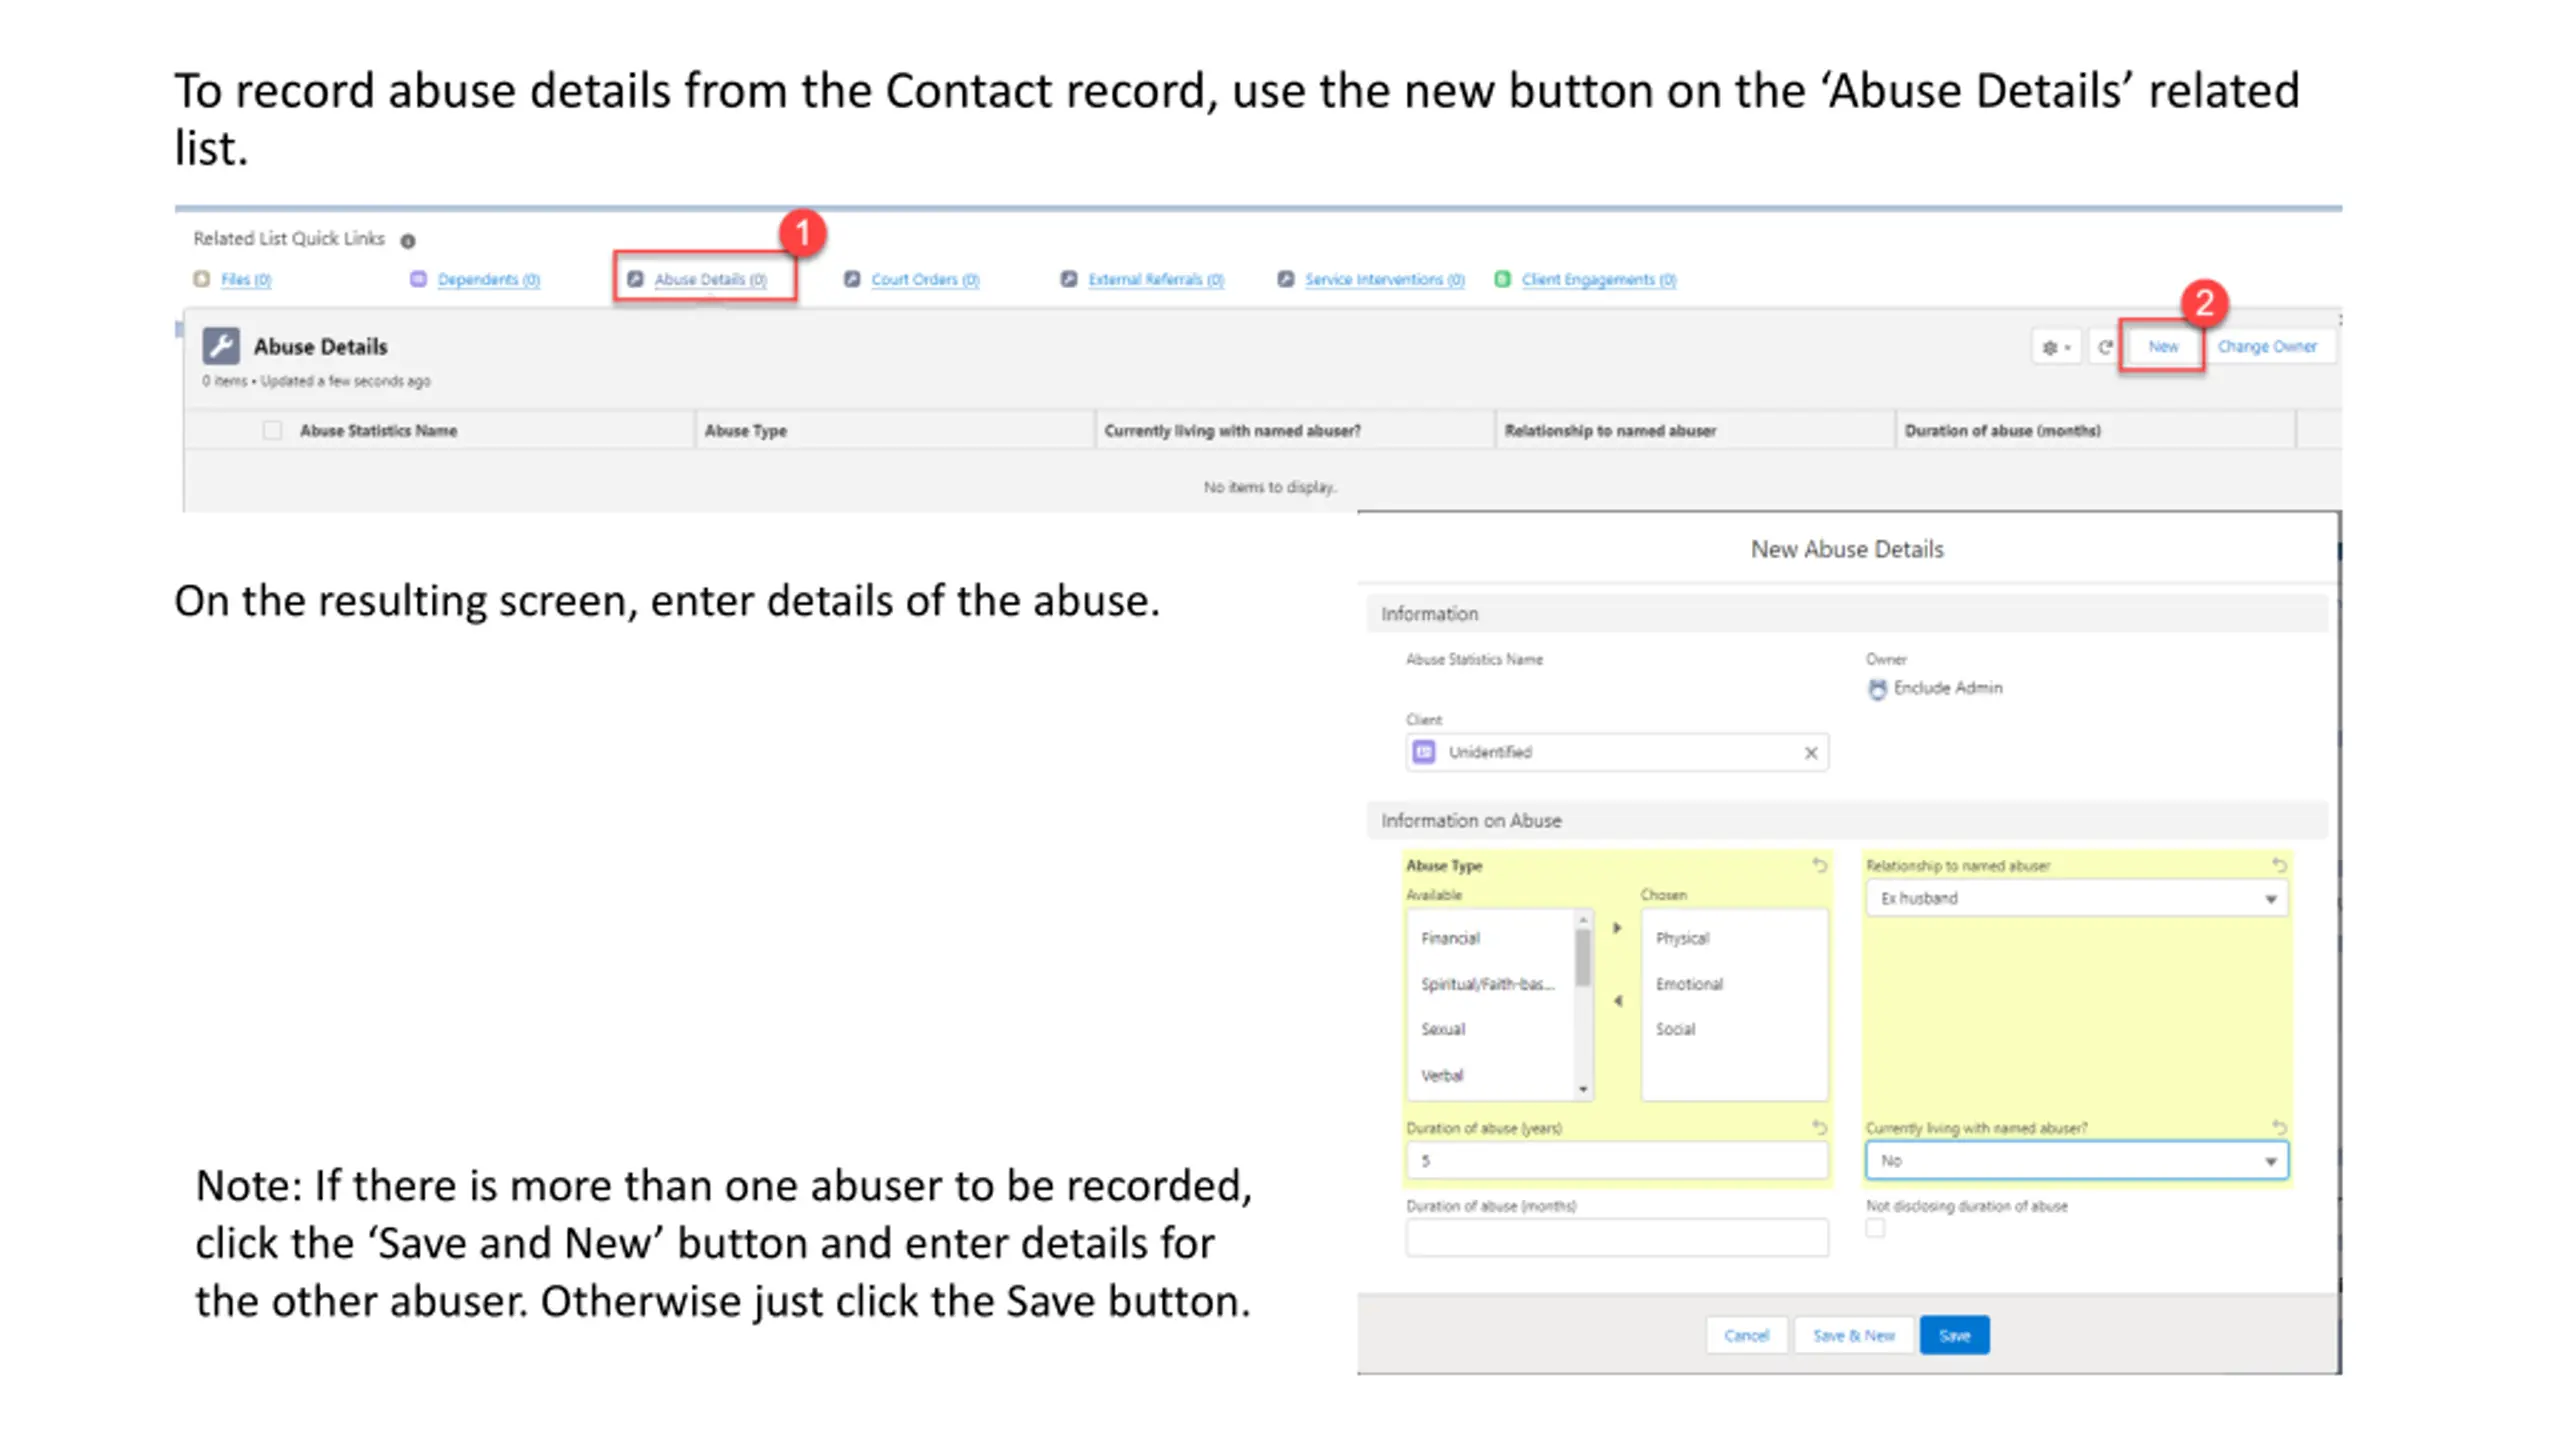
Task: Open the Abuse Details (0) quick link
Action: pyautogui.click(x=710, y=279)
